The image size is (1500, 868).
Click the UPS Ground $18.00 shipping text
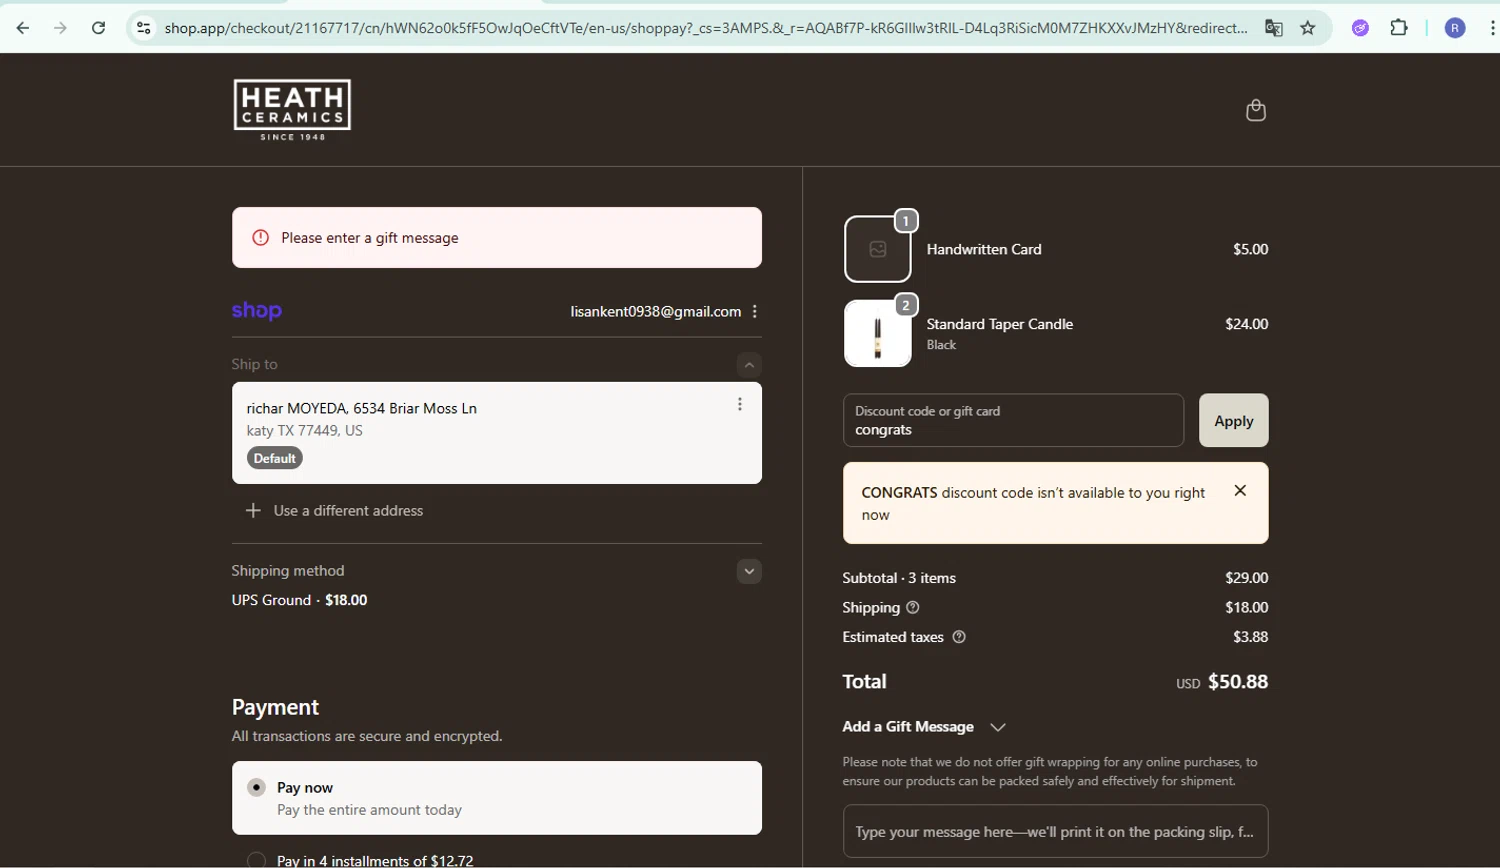pos(299,600)
